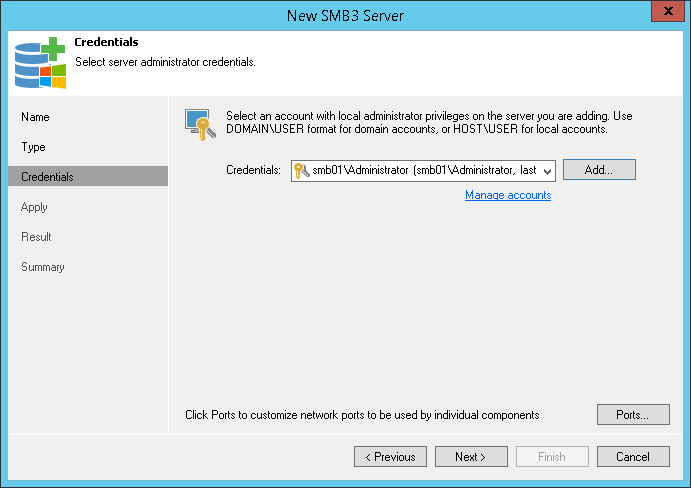Switch to the Type wizard step

[34, 147]
